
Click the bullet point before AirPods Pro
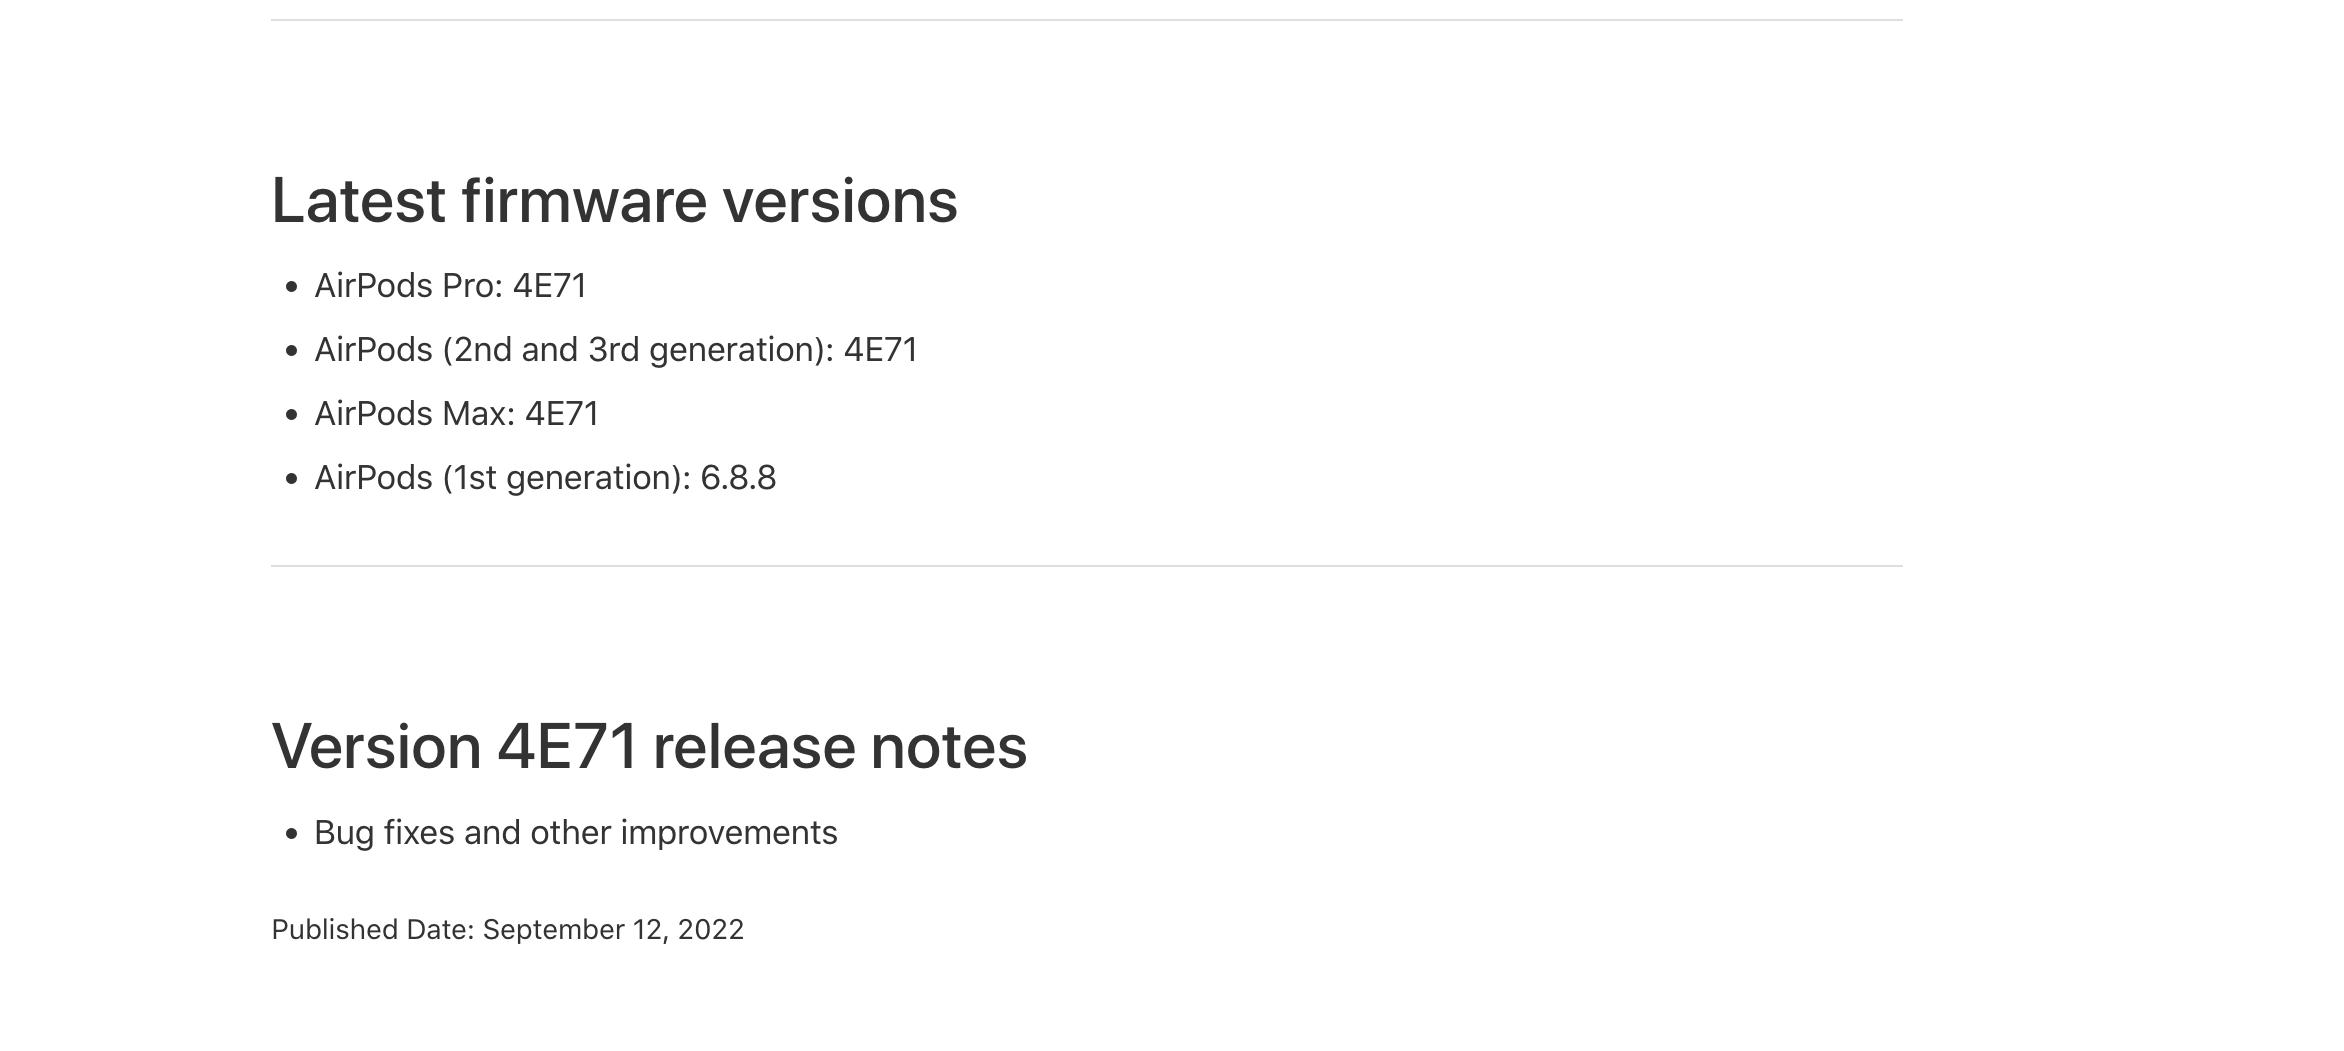coord(292,287)
